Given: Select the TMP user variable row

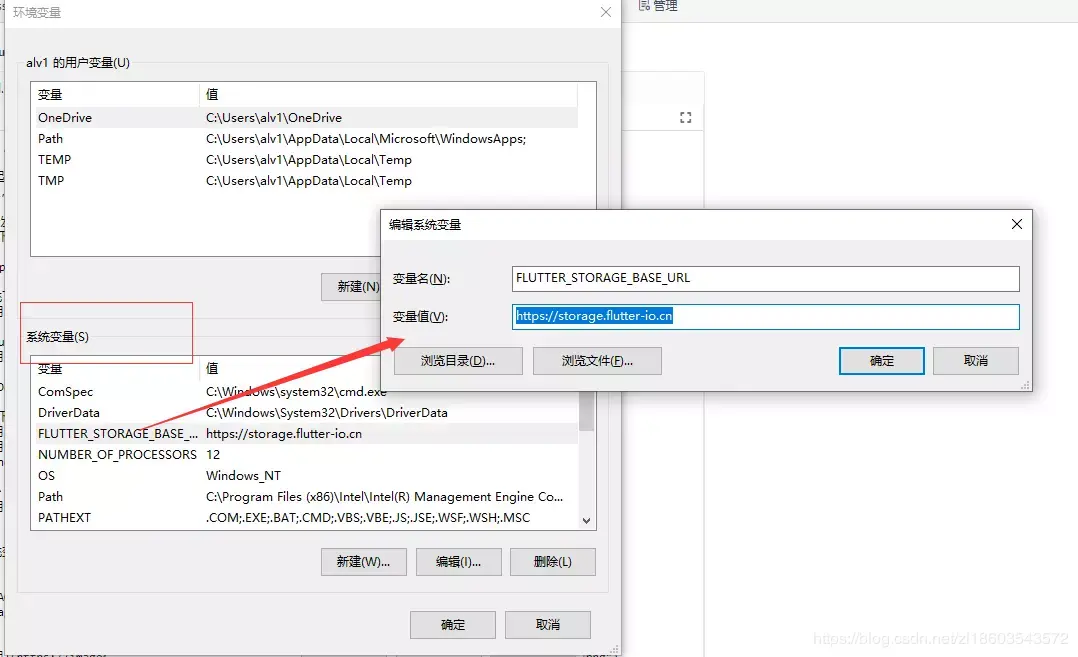Looking at the screenshot, I should pos(307,181).
